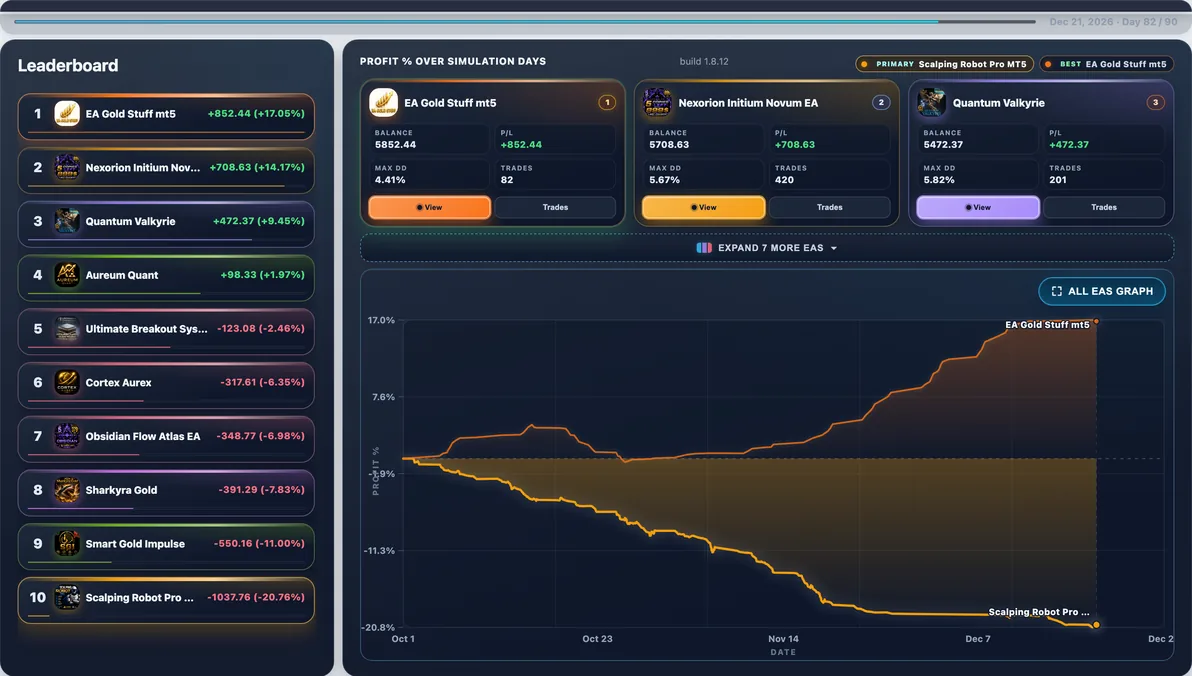Click Scalping Robot Pro leaderboard icon
Screen dimensions: 1192x676
[x=67, y=598]
